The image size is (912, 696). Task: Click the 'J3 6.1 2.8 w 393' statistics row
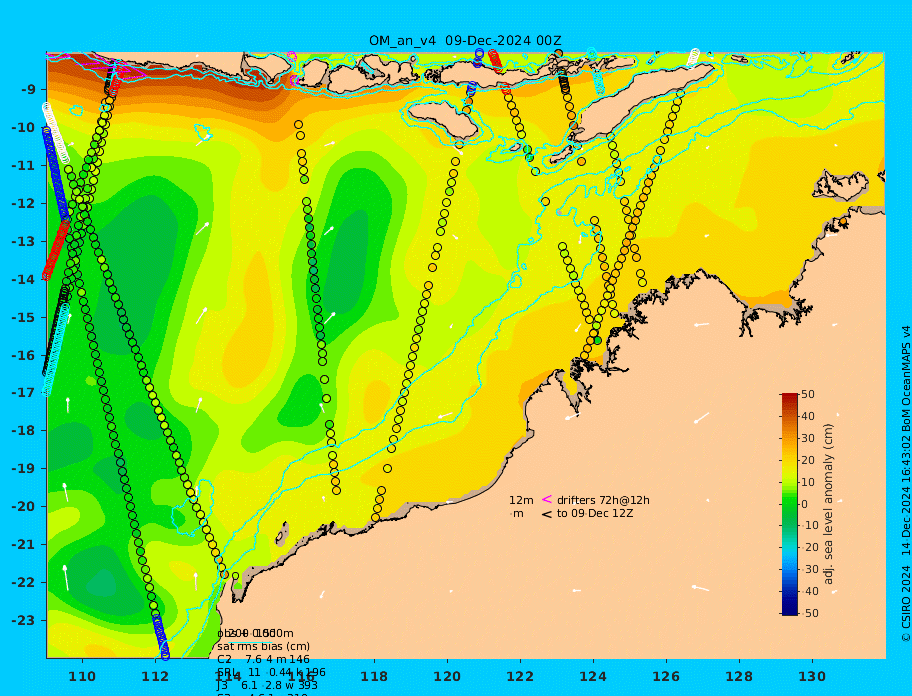coord(265,685)
